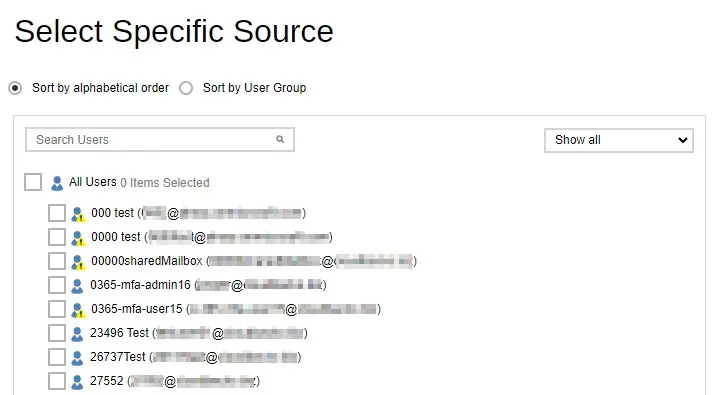Click the 0000 test user name
This screenshot has width=720, height=395.
click(x=116, y=237)
